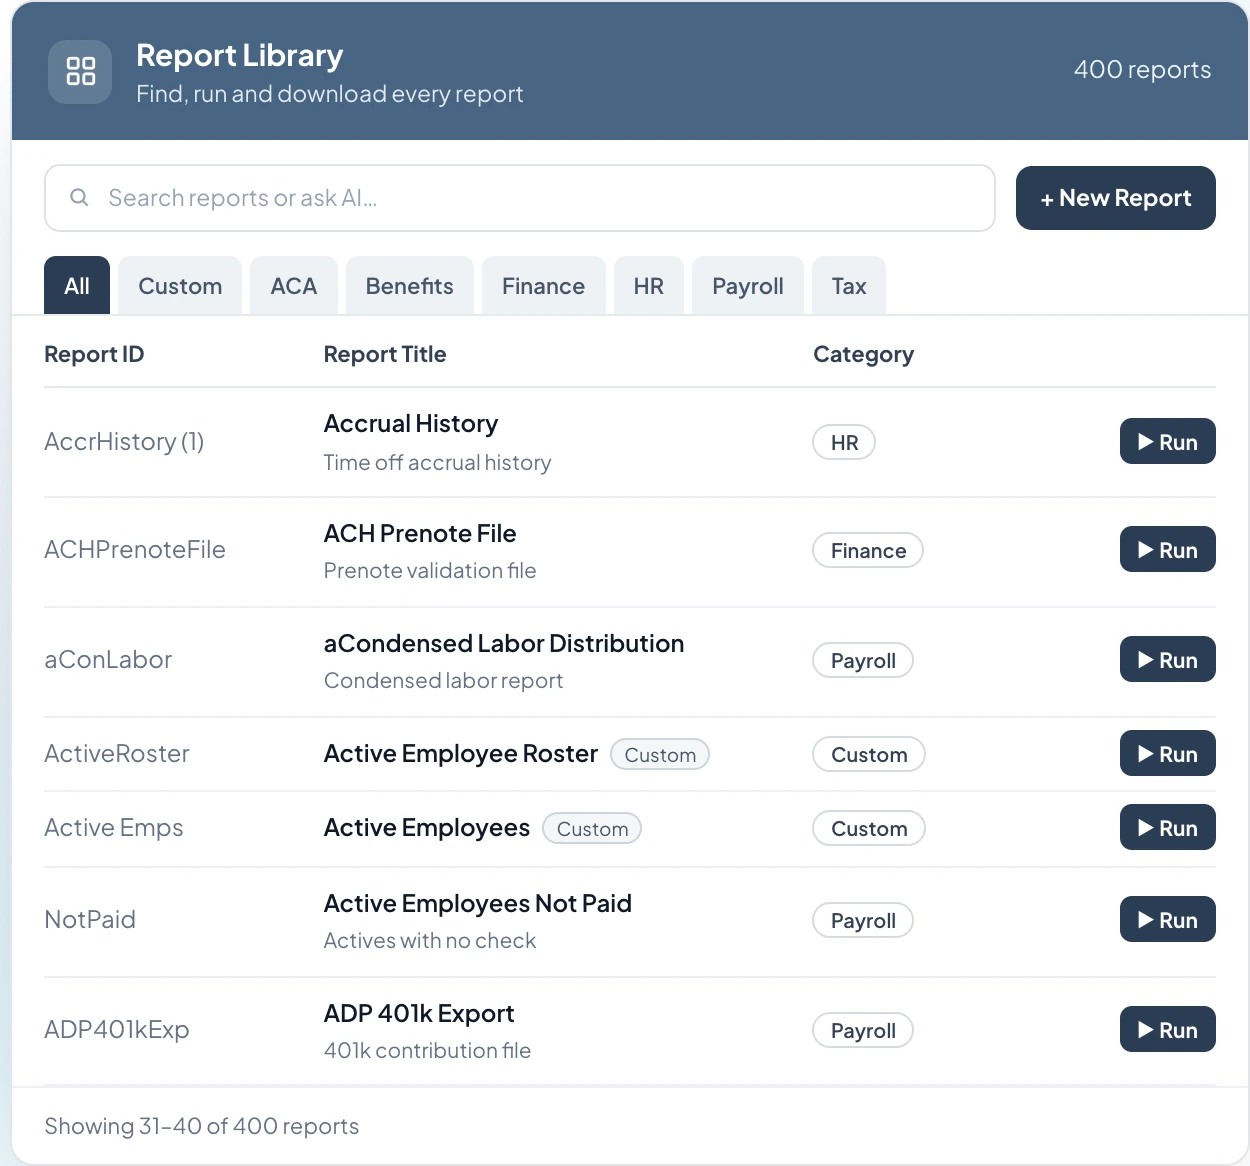
Task: Click the Prenote validation file description
Action: [430, 570]
